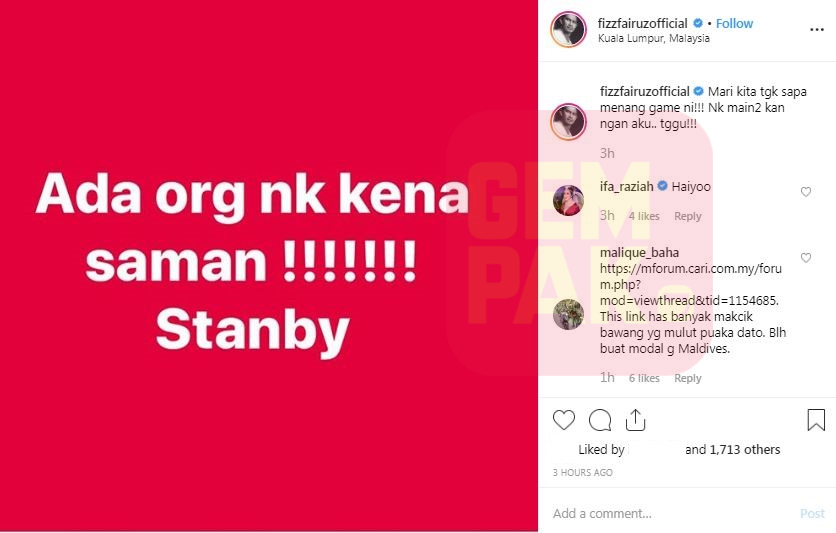Open malique_baha's username link
The image size is (836, 533).
click(639, 252)
